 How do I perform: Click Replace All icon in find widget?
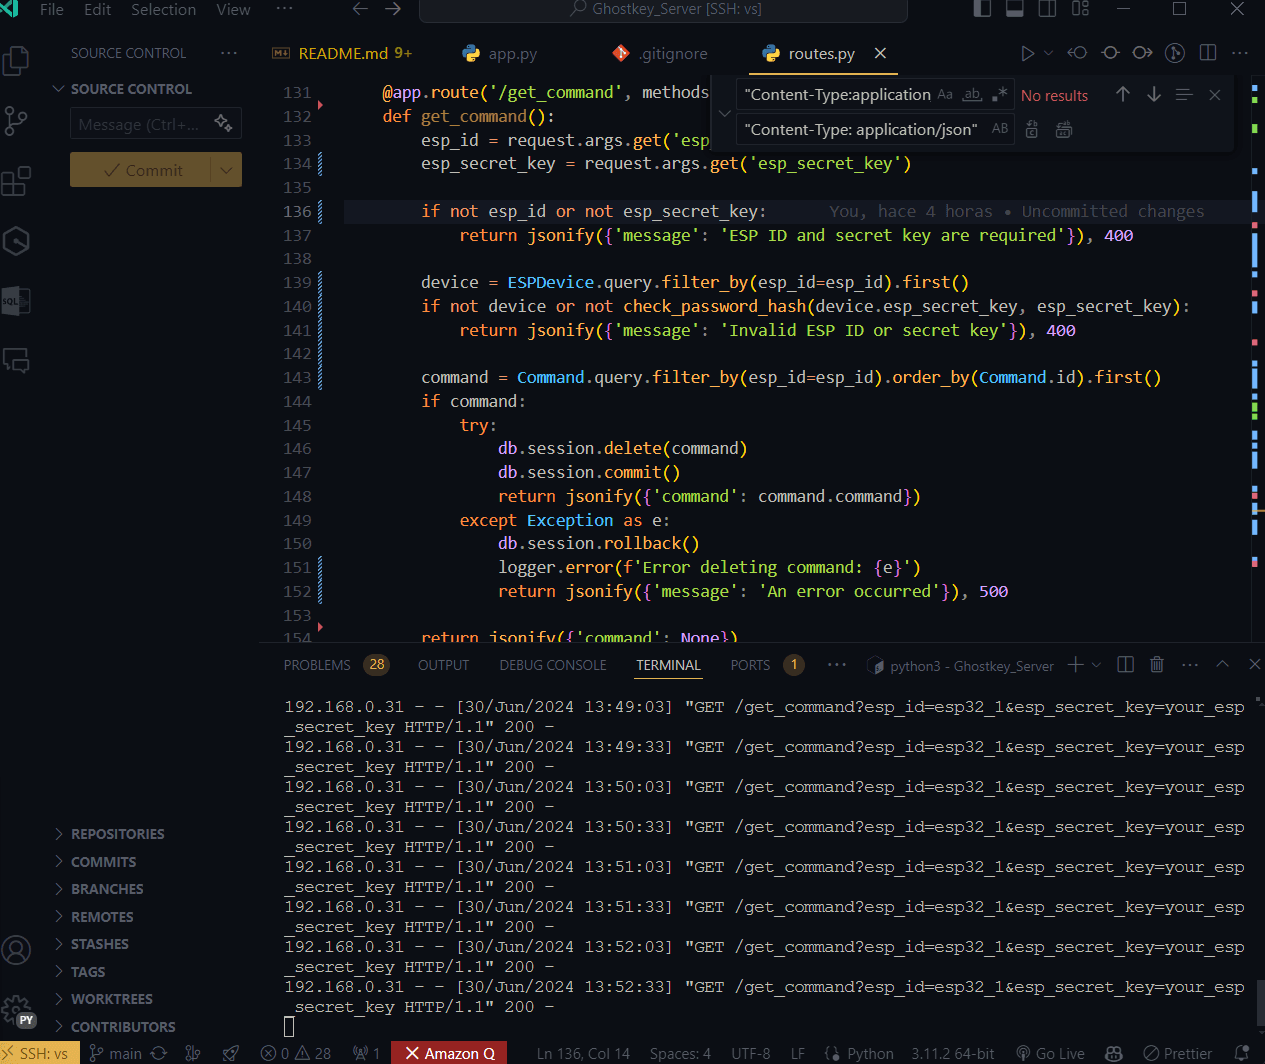point(1064,129)
